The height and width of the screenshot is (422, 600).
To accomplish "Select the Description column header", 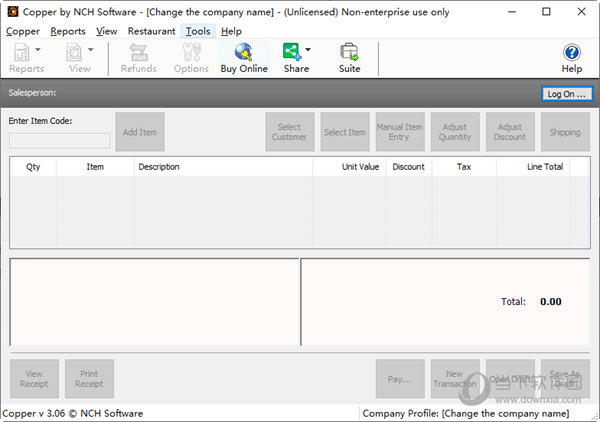I will tap(223, 167).
